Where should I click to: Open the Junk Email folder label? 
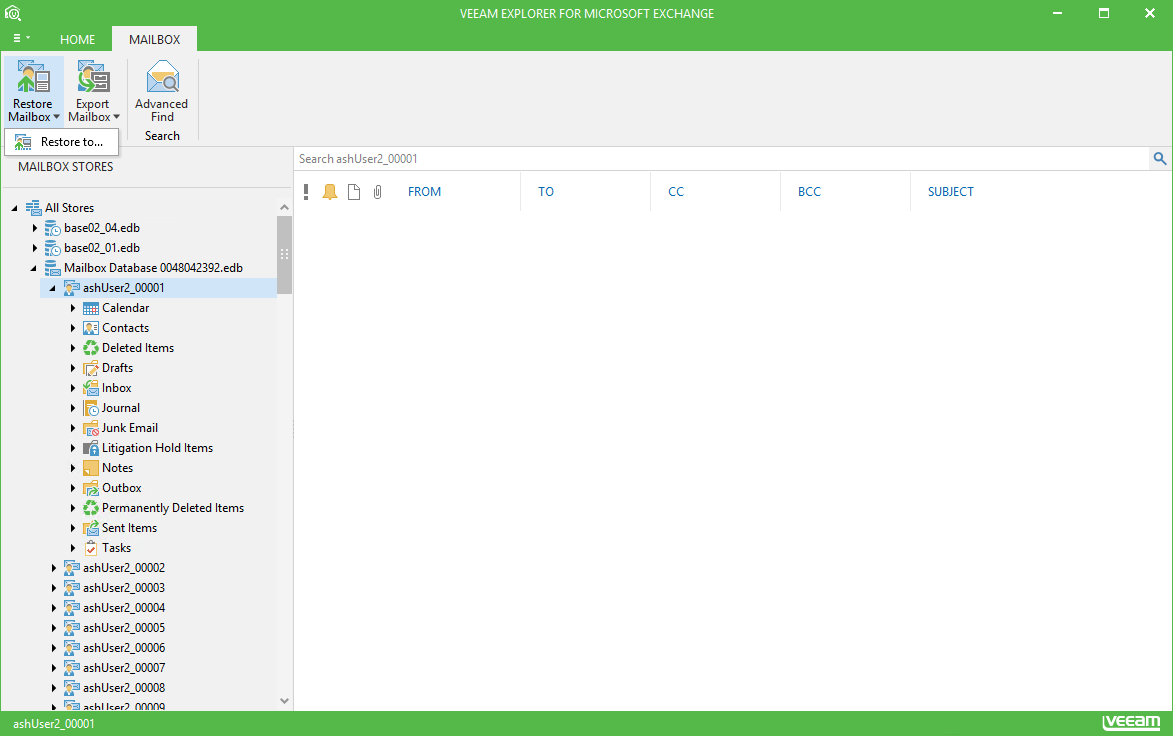130,428
